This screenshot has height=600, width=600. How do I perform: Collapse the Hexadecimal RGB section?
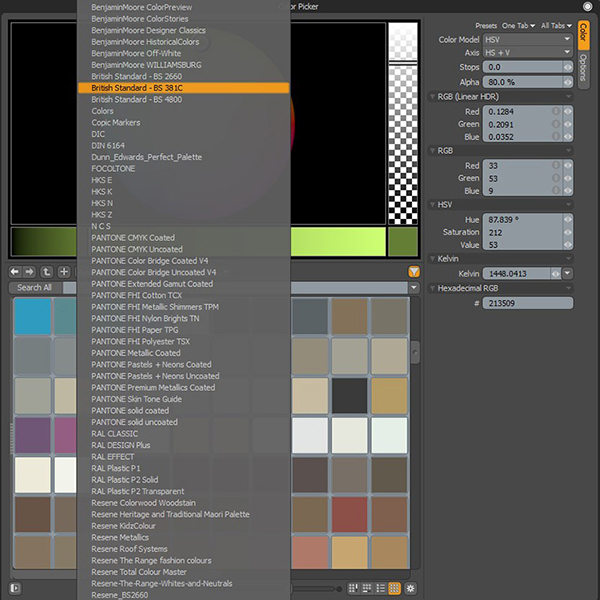coord(432,288)
